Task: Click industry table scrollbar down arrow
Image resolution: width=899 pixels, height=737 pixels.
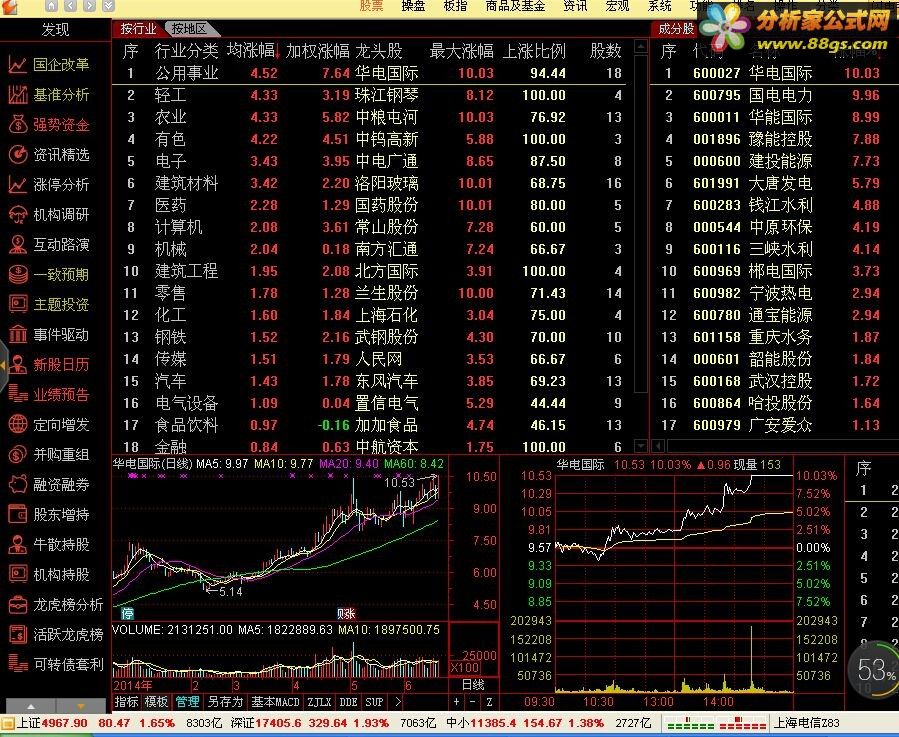Action: [641, 446]
